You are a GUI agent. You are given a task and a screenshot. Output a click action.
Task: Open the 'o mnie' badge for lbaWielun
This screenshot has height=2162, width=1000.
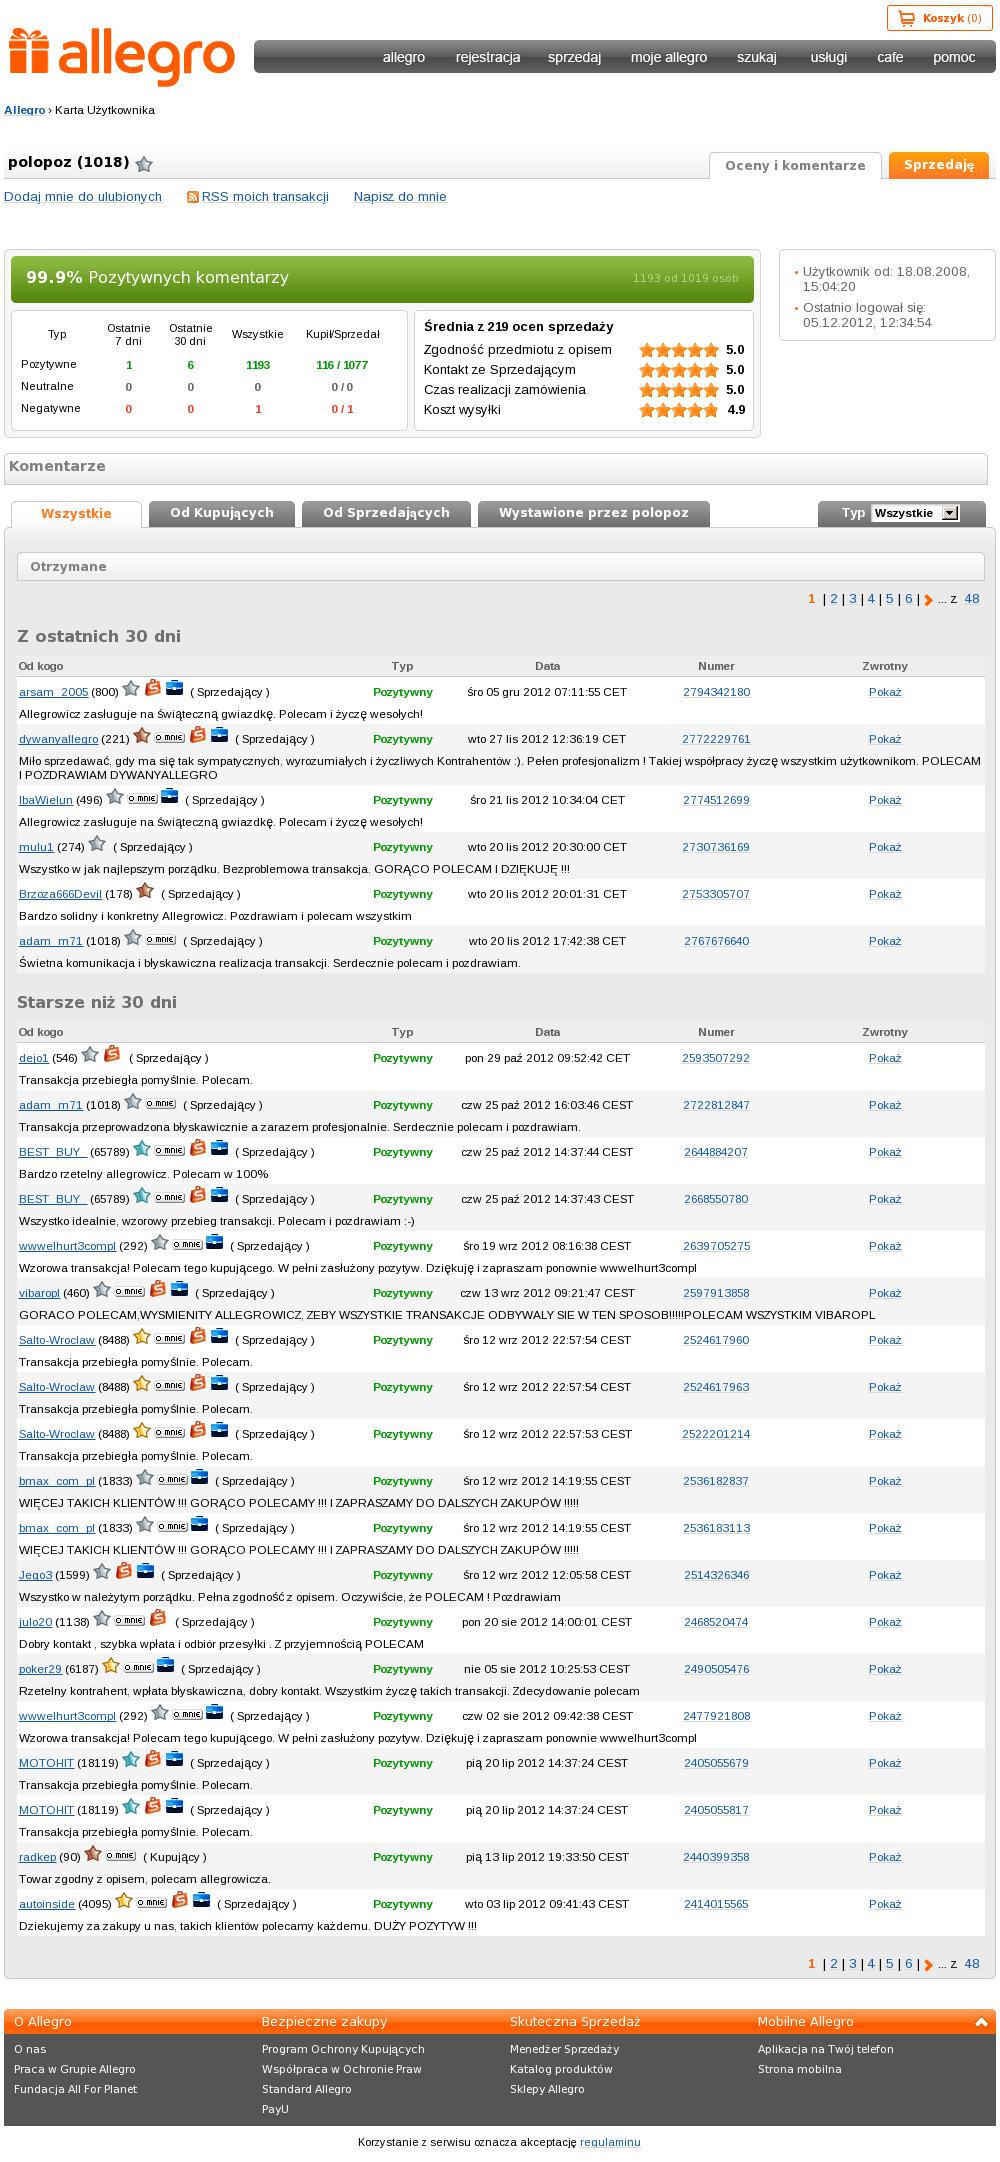click(143, 798)
